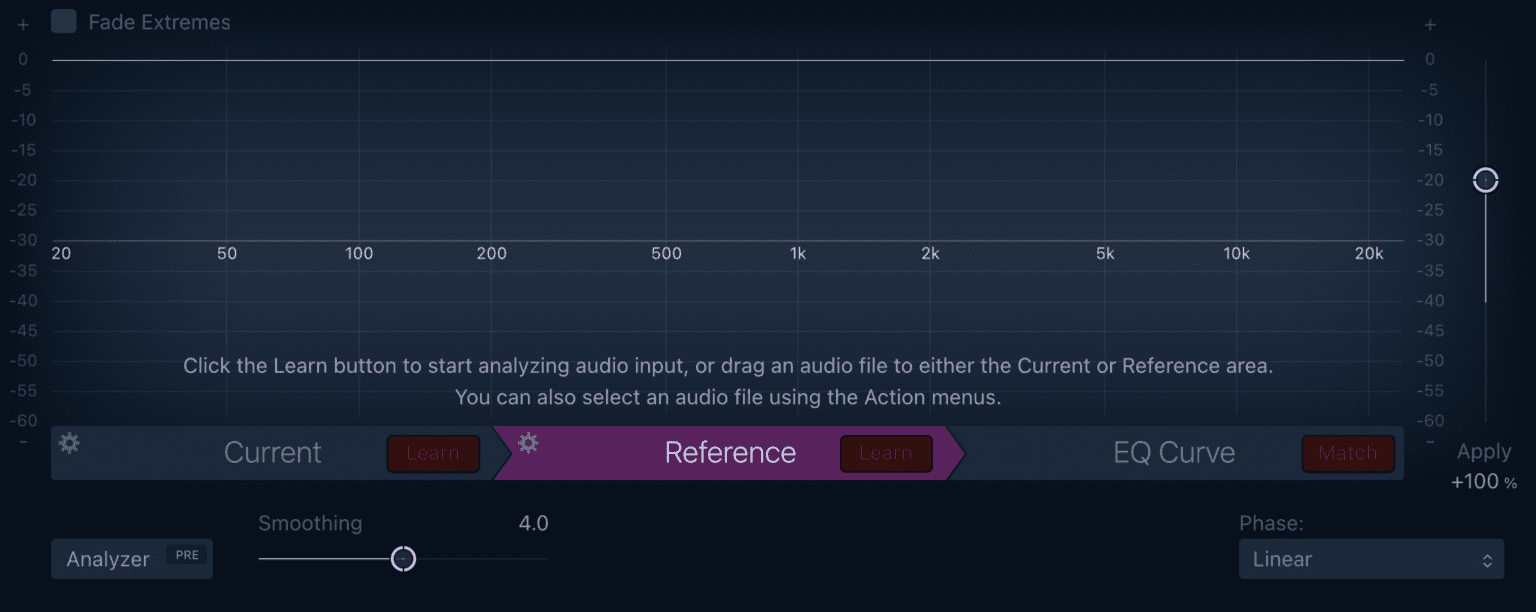Click the minus icon below right dB scale
Viewport: 1536px width, 612px height.
[x=1430, y=441]
